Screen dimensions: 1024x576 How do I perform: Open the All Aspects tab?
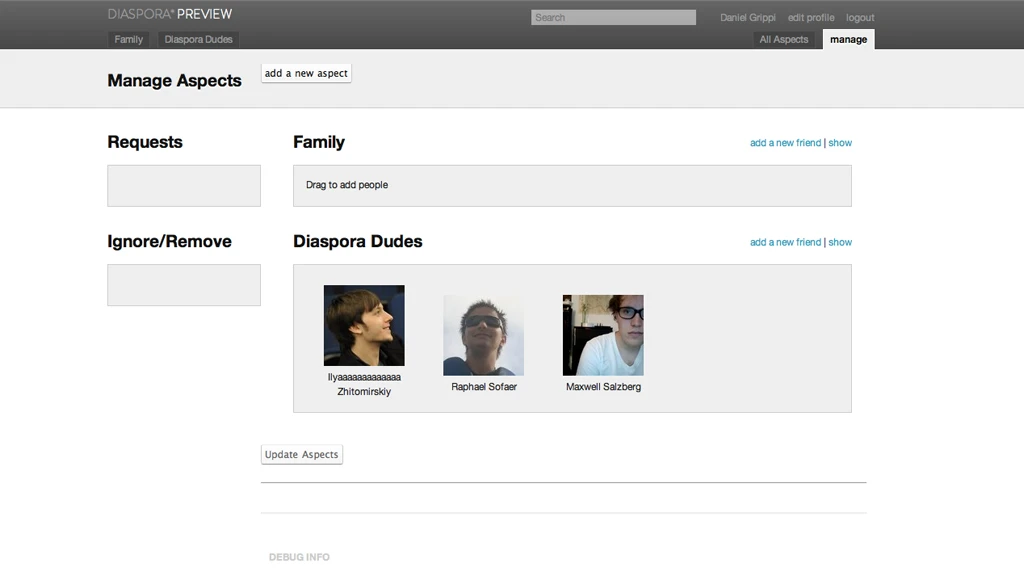(784, 39)
